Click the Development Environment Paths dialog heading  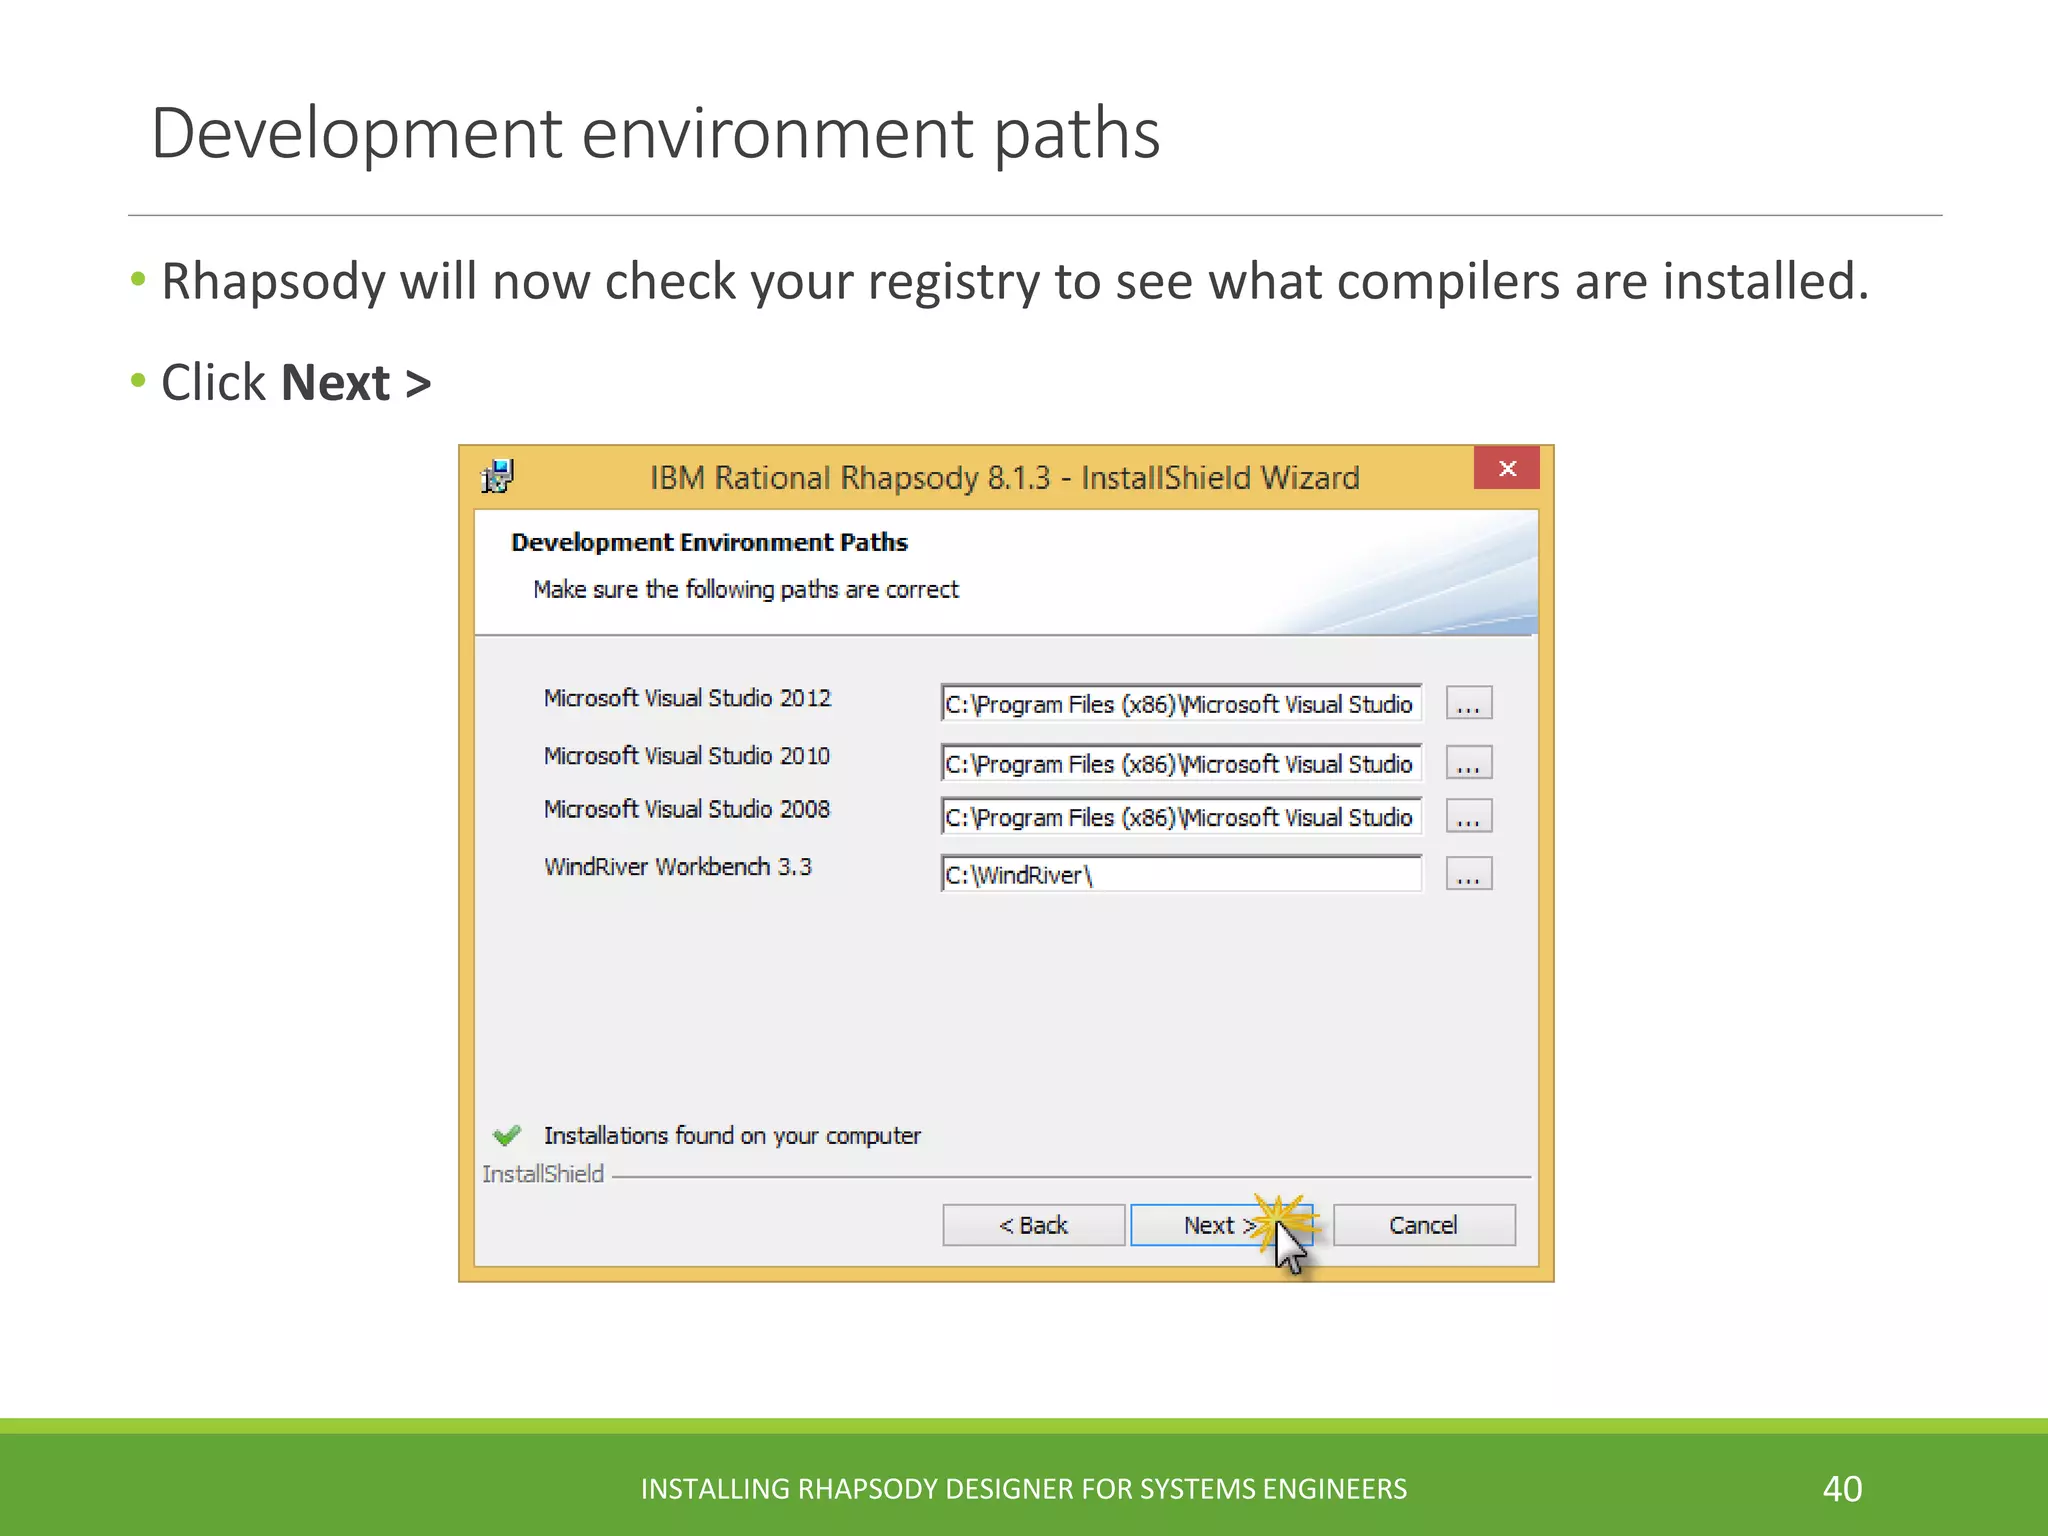(709, 542)
